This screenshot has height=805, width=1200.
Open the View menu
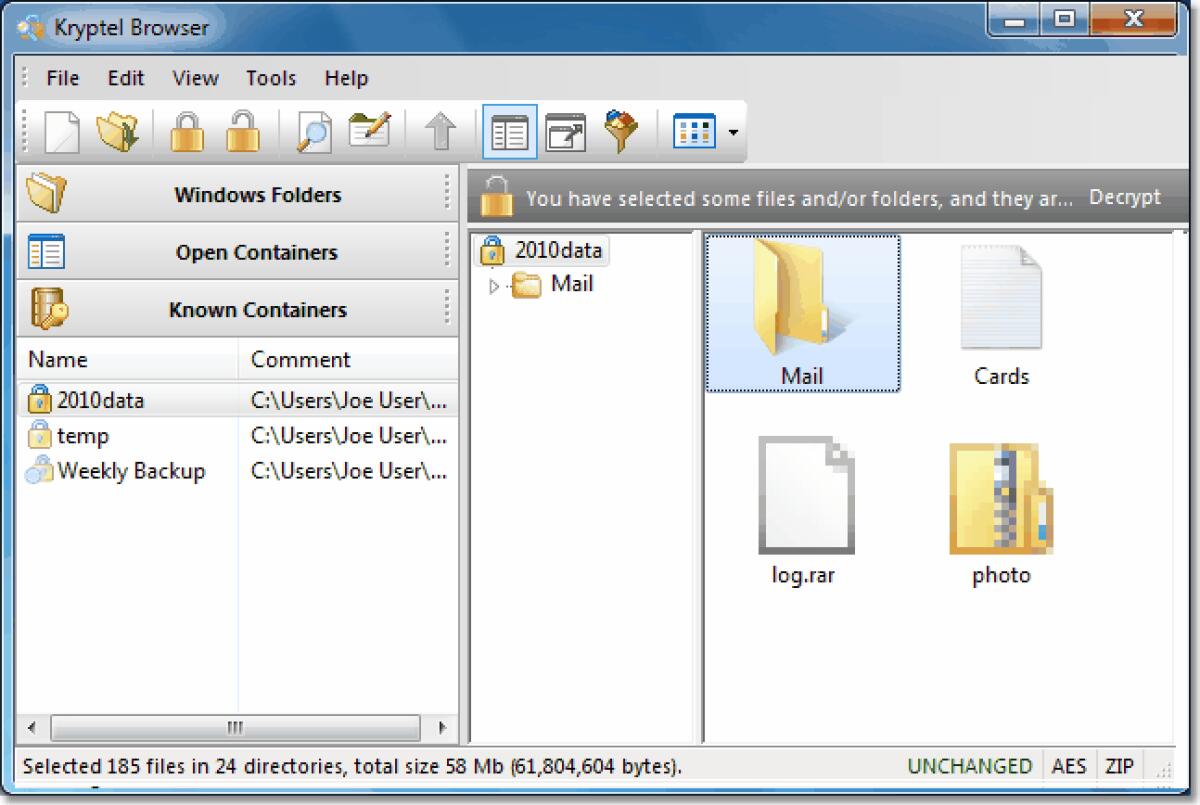pyautogui.click(x=194, y=78)
